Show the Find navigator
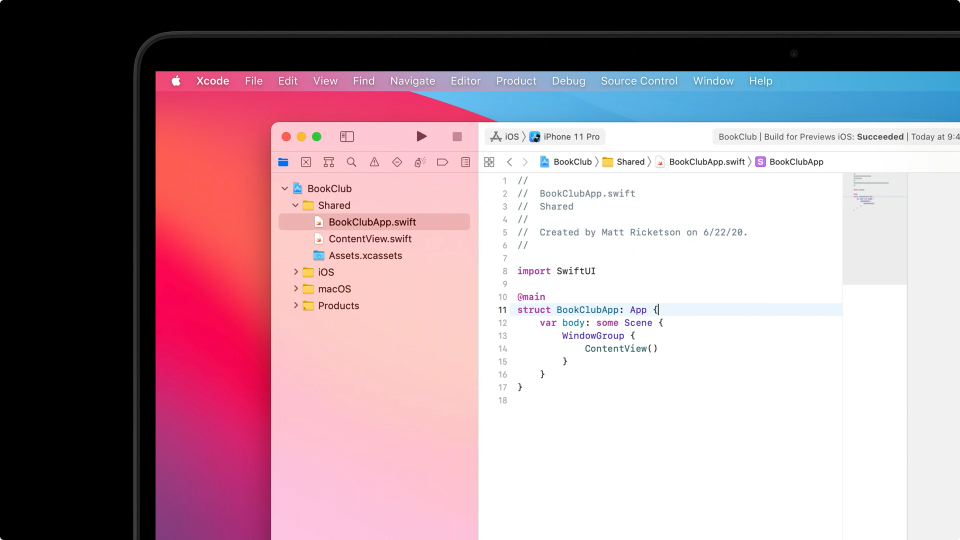This screenshot has height=540, width=960. tap(351, 162)
